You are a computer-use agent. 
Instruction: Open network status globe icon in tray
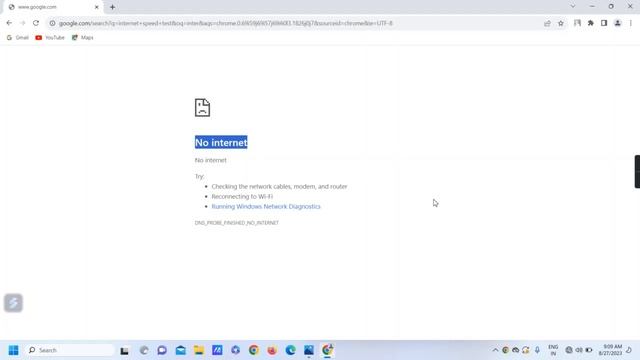569,350
